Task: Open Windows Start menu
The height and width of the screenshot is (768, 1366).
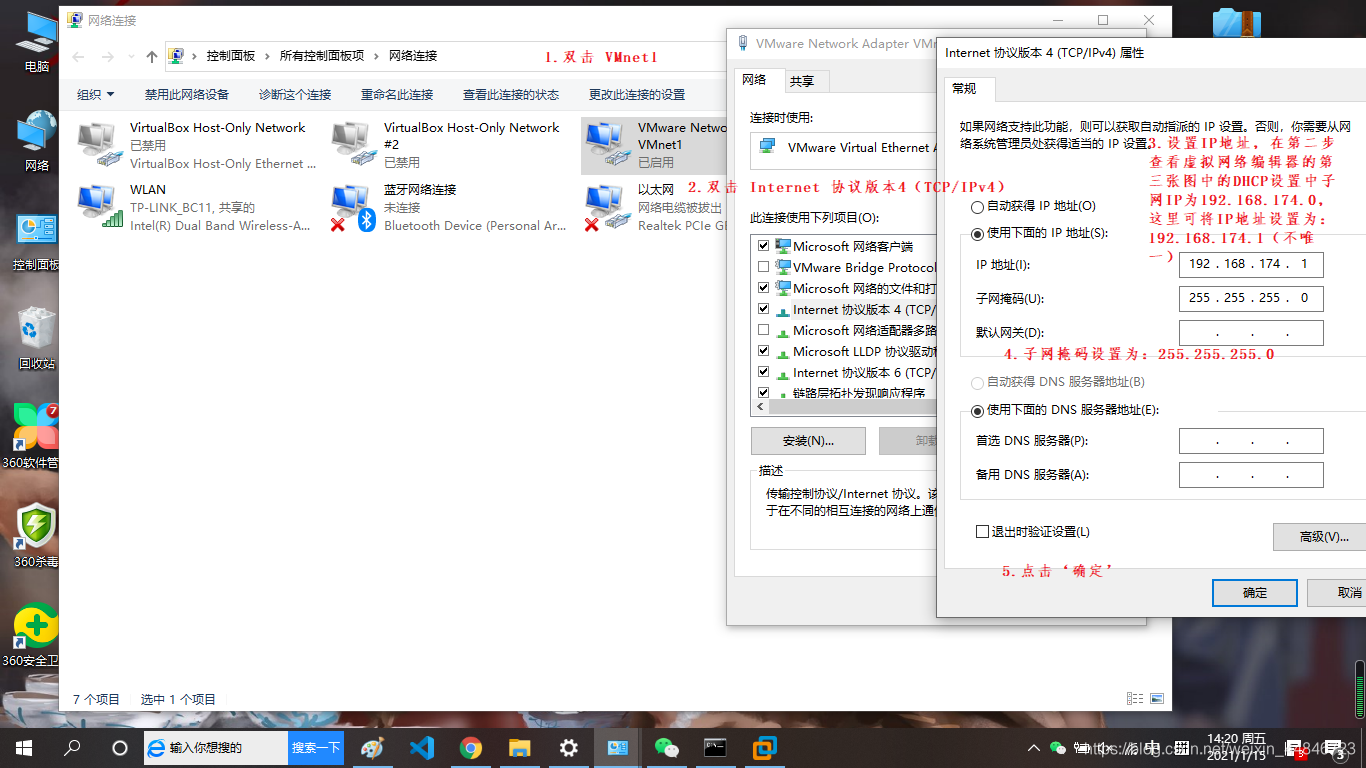Action: 23,747
